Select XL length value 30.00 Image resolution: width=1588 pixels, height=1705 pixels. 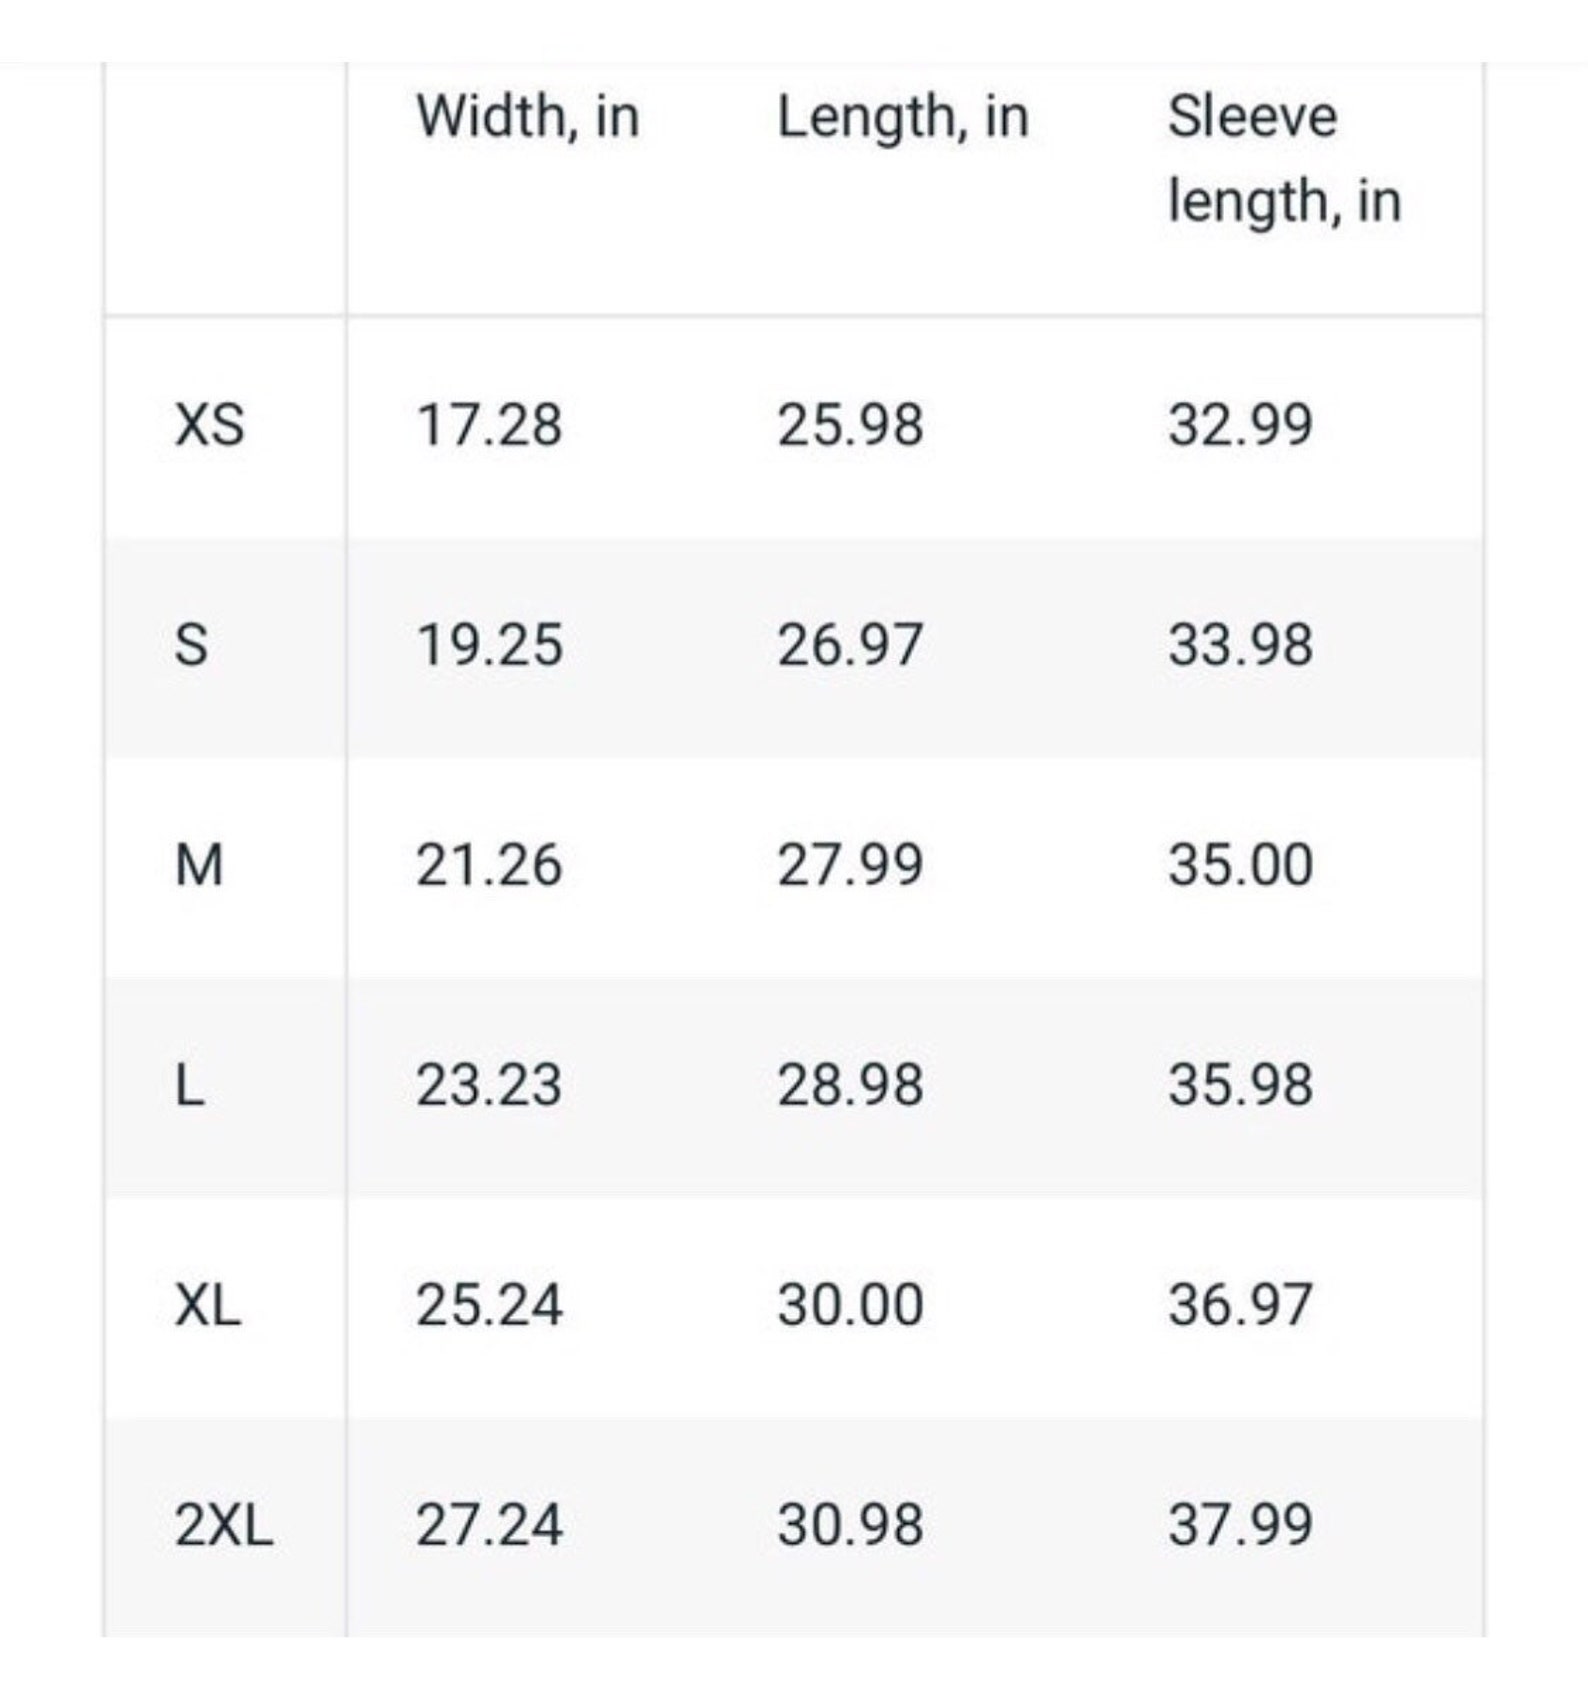pos(850,1305)
